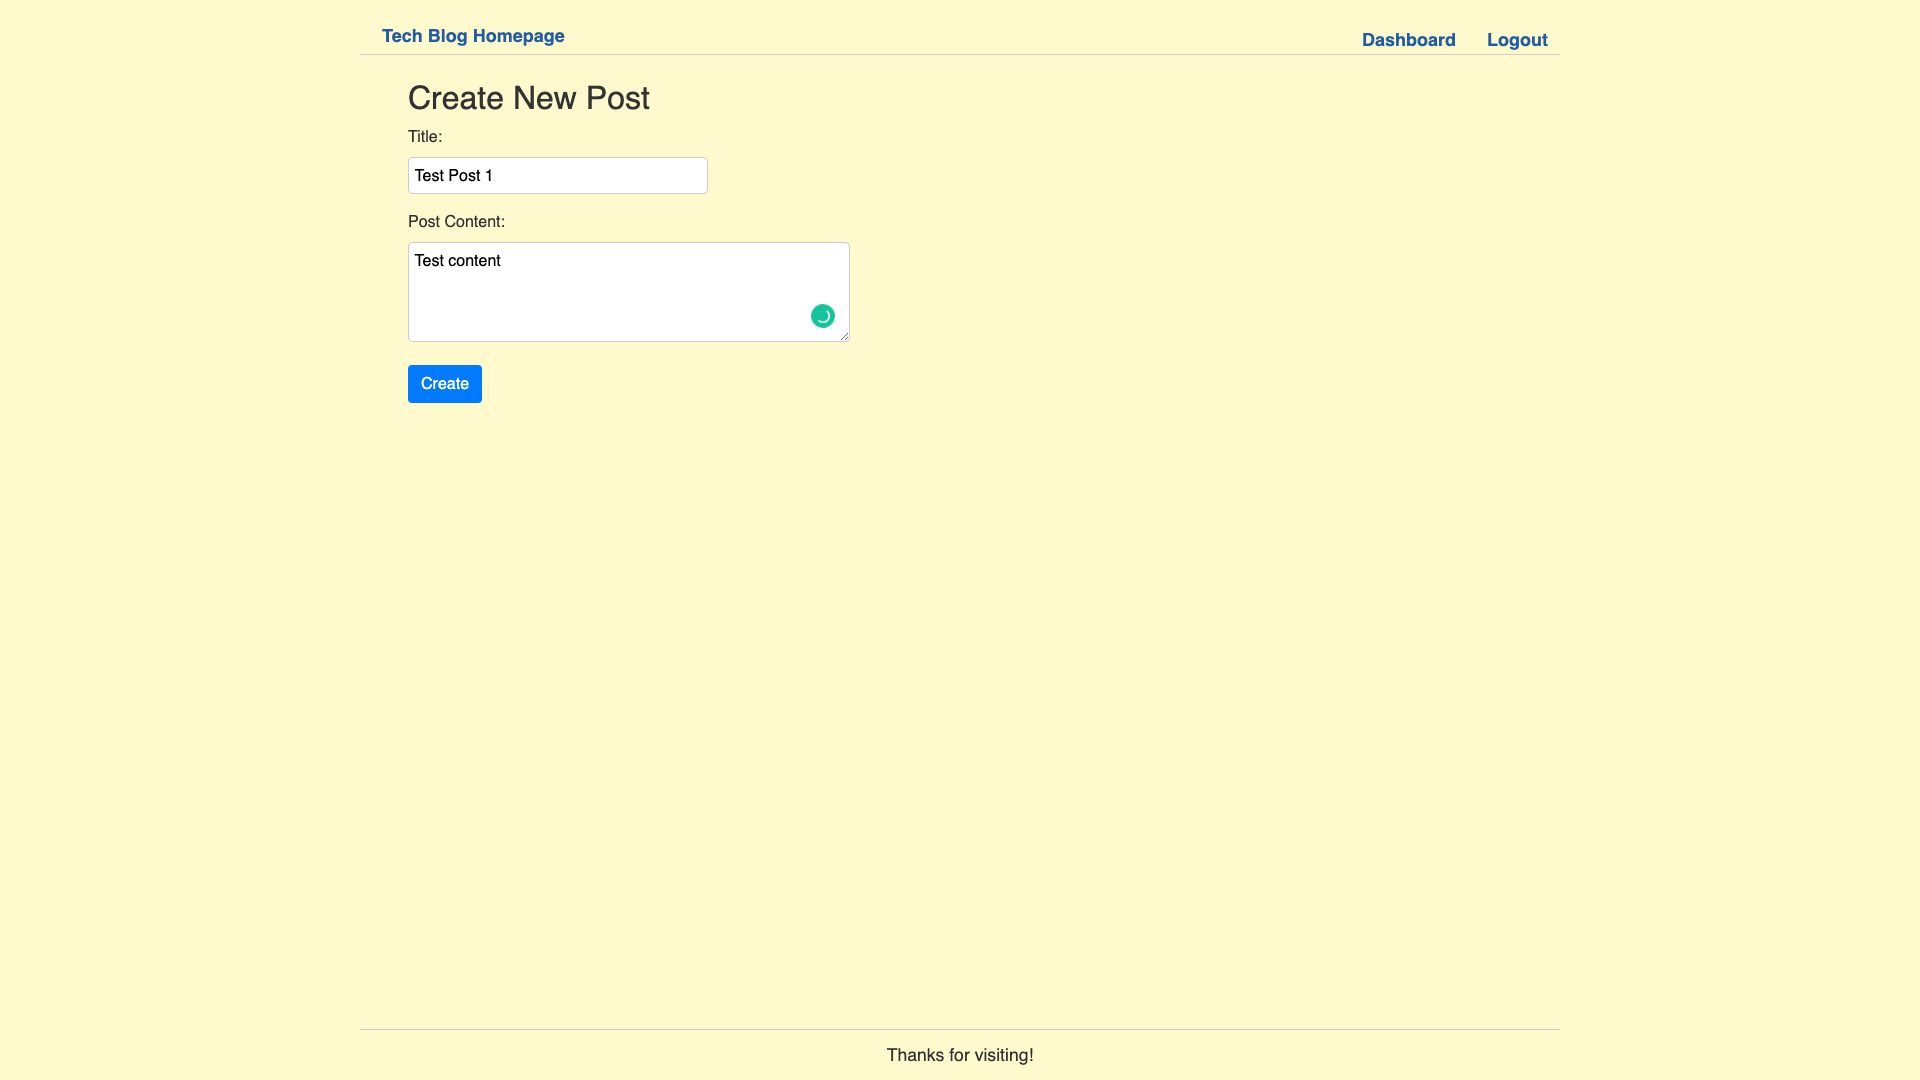Screen dimensions: 1920x1080
Task: Click the Test Post 1 text in Title
Action: (453, 175)
